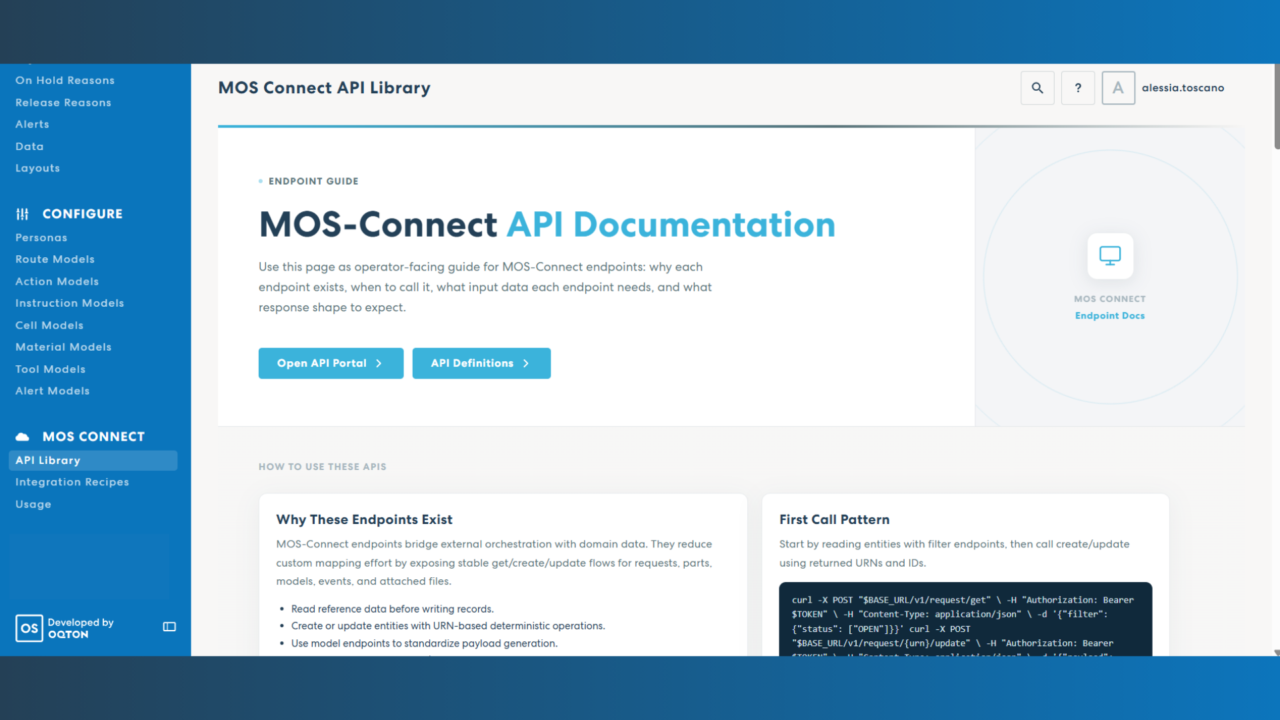
Task: Open the Data sidebar item
Action: pyautogui.click(x=29, y=146)
